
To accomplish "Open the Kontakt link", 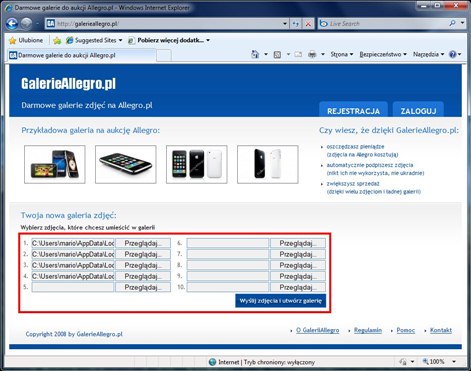I will coord(441,330).
